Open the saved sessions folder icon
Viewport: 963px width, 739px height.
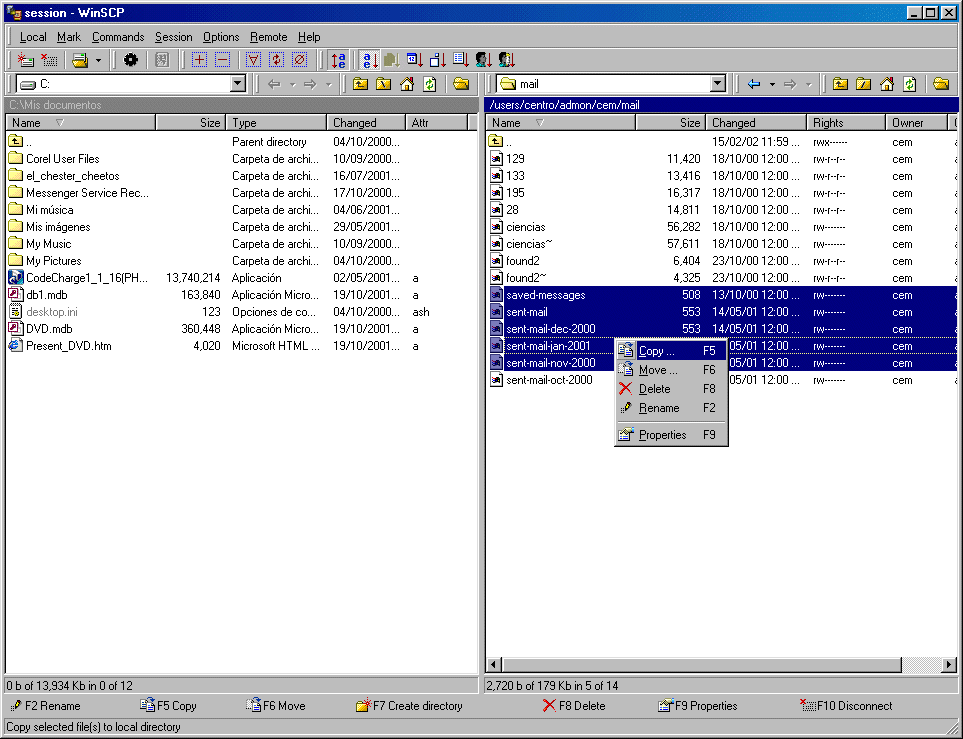coord(80,60)
